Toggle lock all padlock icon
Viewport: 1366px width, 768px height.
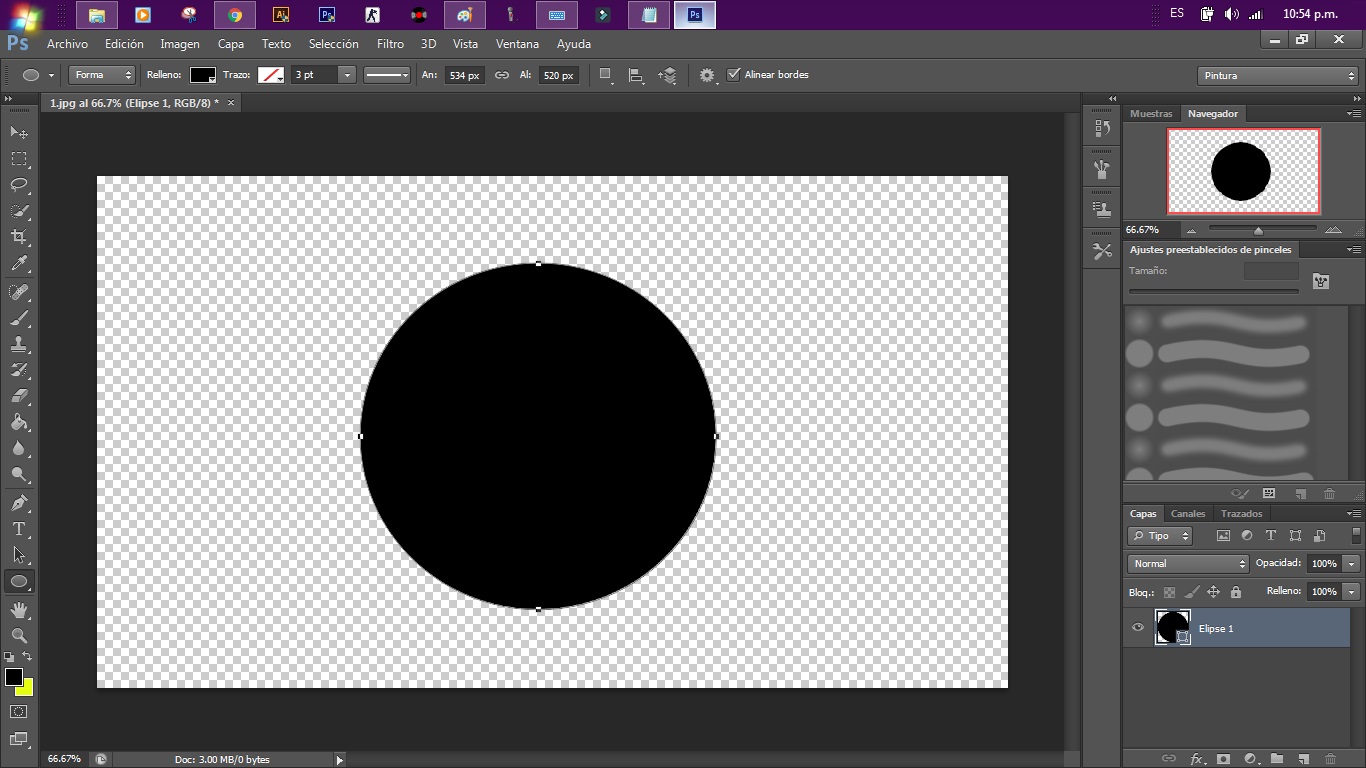pos(1236,592)
